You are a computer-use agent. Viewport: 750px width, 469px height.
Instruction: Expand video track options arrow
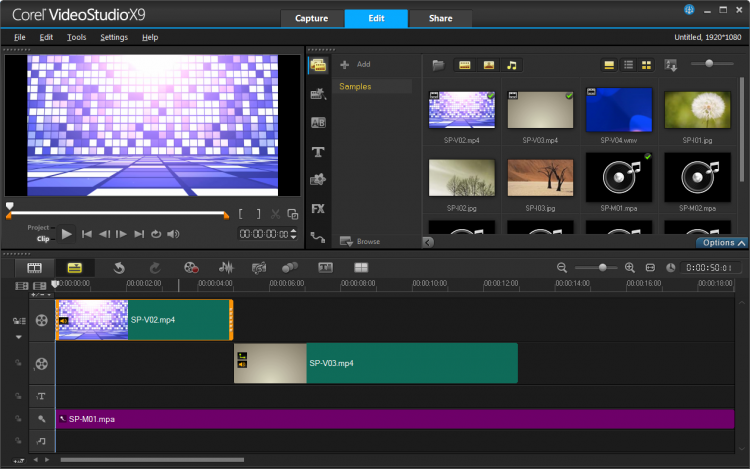pyautogui.click(x=18, y=337)
